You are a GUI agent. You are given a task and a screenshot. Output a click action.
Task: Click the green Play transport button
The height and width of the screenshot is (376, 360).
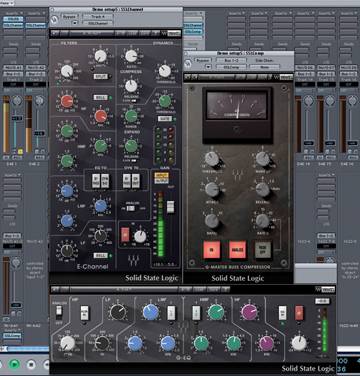[x=14, y=364]
